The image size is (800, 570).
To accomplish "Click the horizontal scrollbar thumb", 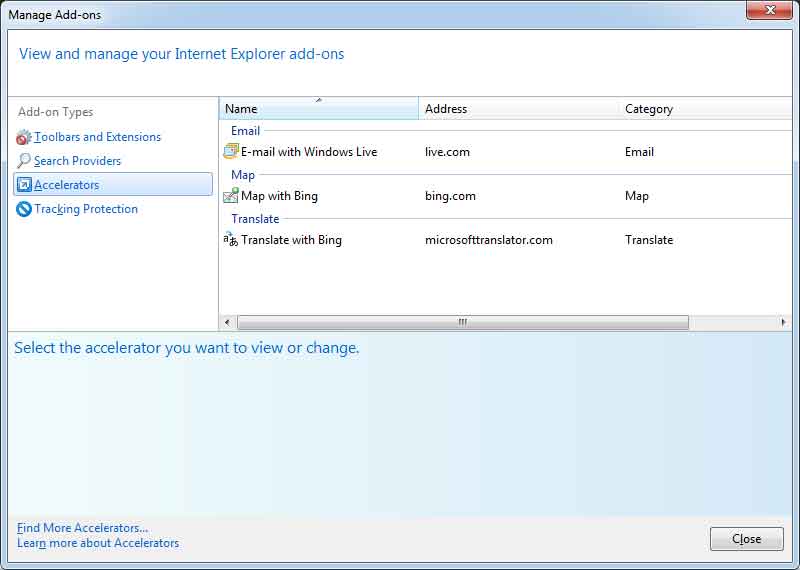I will [463, 323].
